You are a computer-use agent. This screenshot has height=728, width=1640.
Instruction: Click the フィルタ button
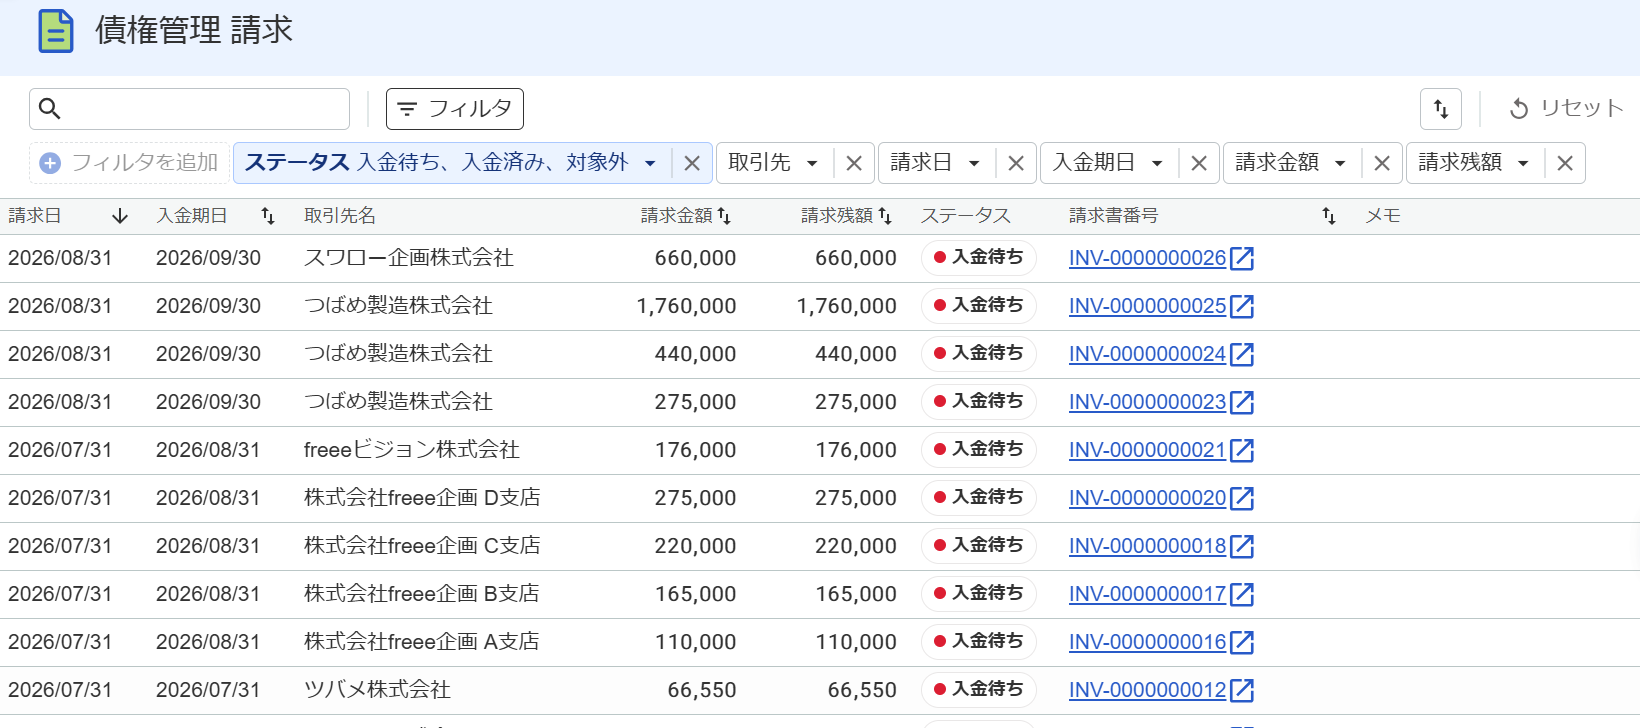pos(455,109)
